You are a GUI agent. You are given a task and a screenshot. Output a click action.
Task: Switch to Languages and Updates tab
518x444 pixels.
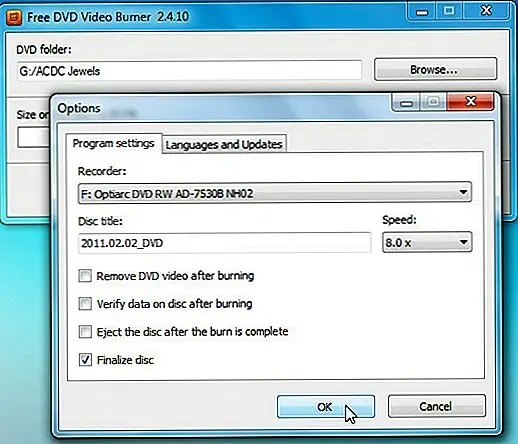(224, 144)
